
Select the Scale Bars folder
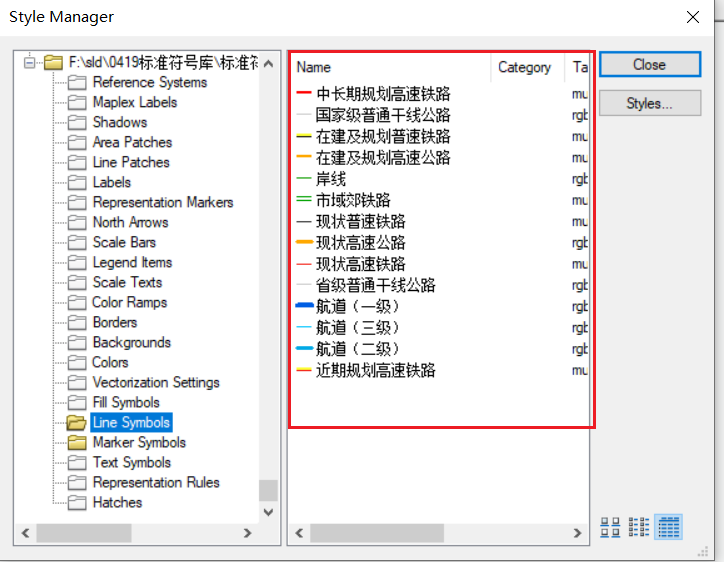pyautogui.click(x=124, y=242)
